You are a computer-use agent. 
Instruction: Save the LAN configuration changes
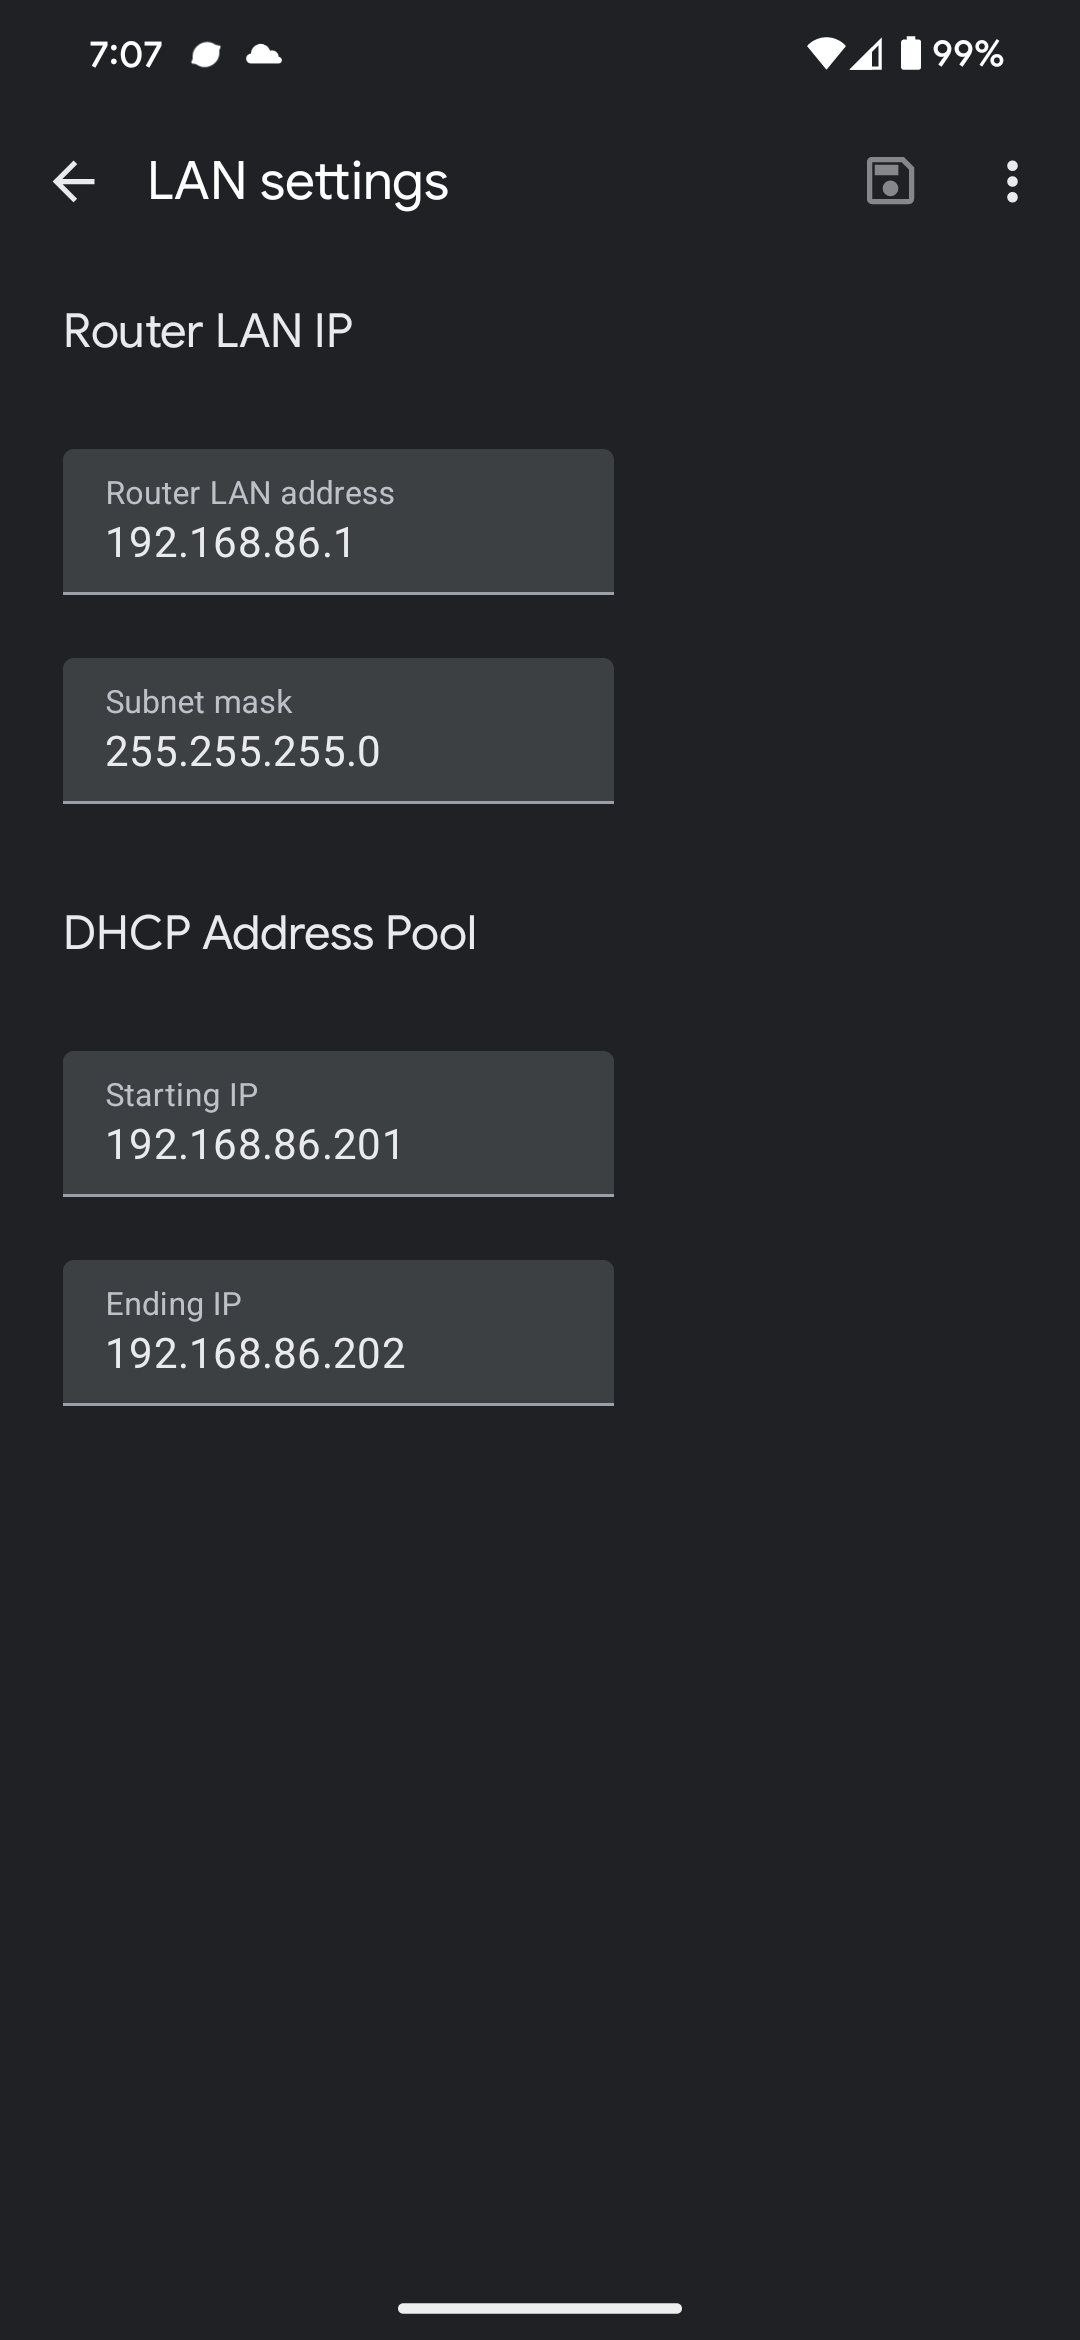(888, 181)
